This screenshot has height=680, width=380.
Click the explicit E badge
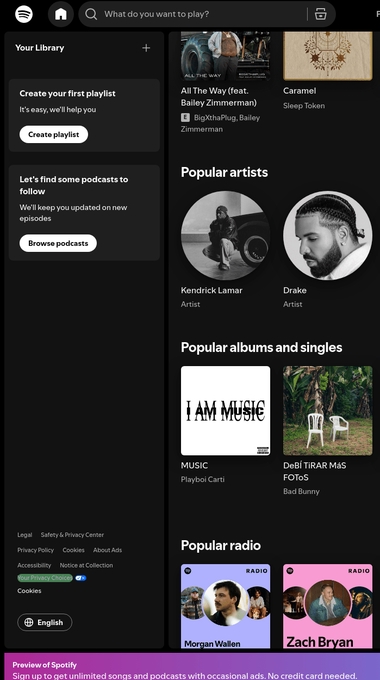[185, 118]
